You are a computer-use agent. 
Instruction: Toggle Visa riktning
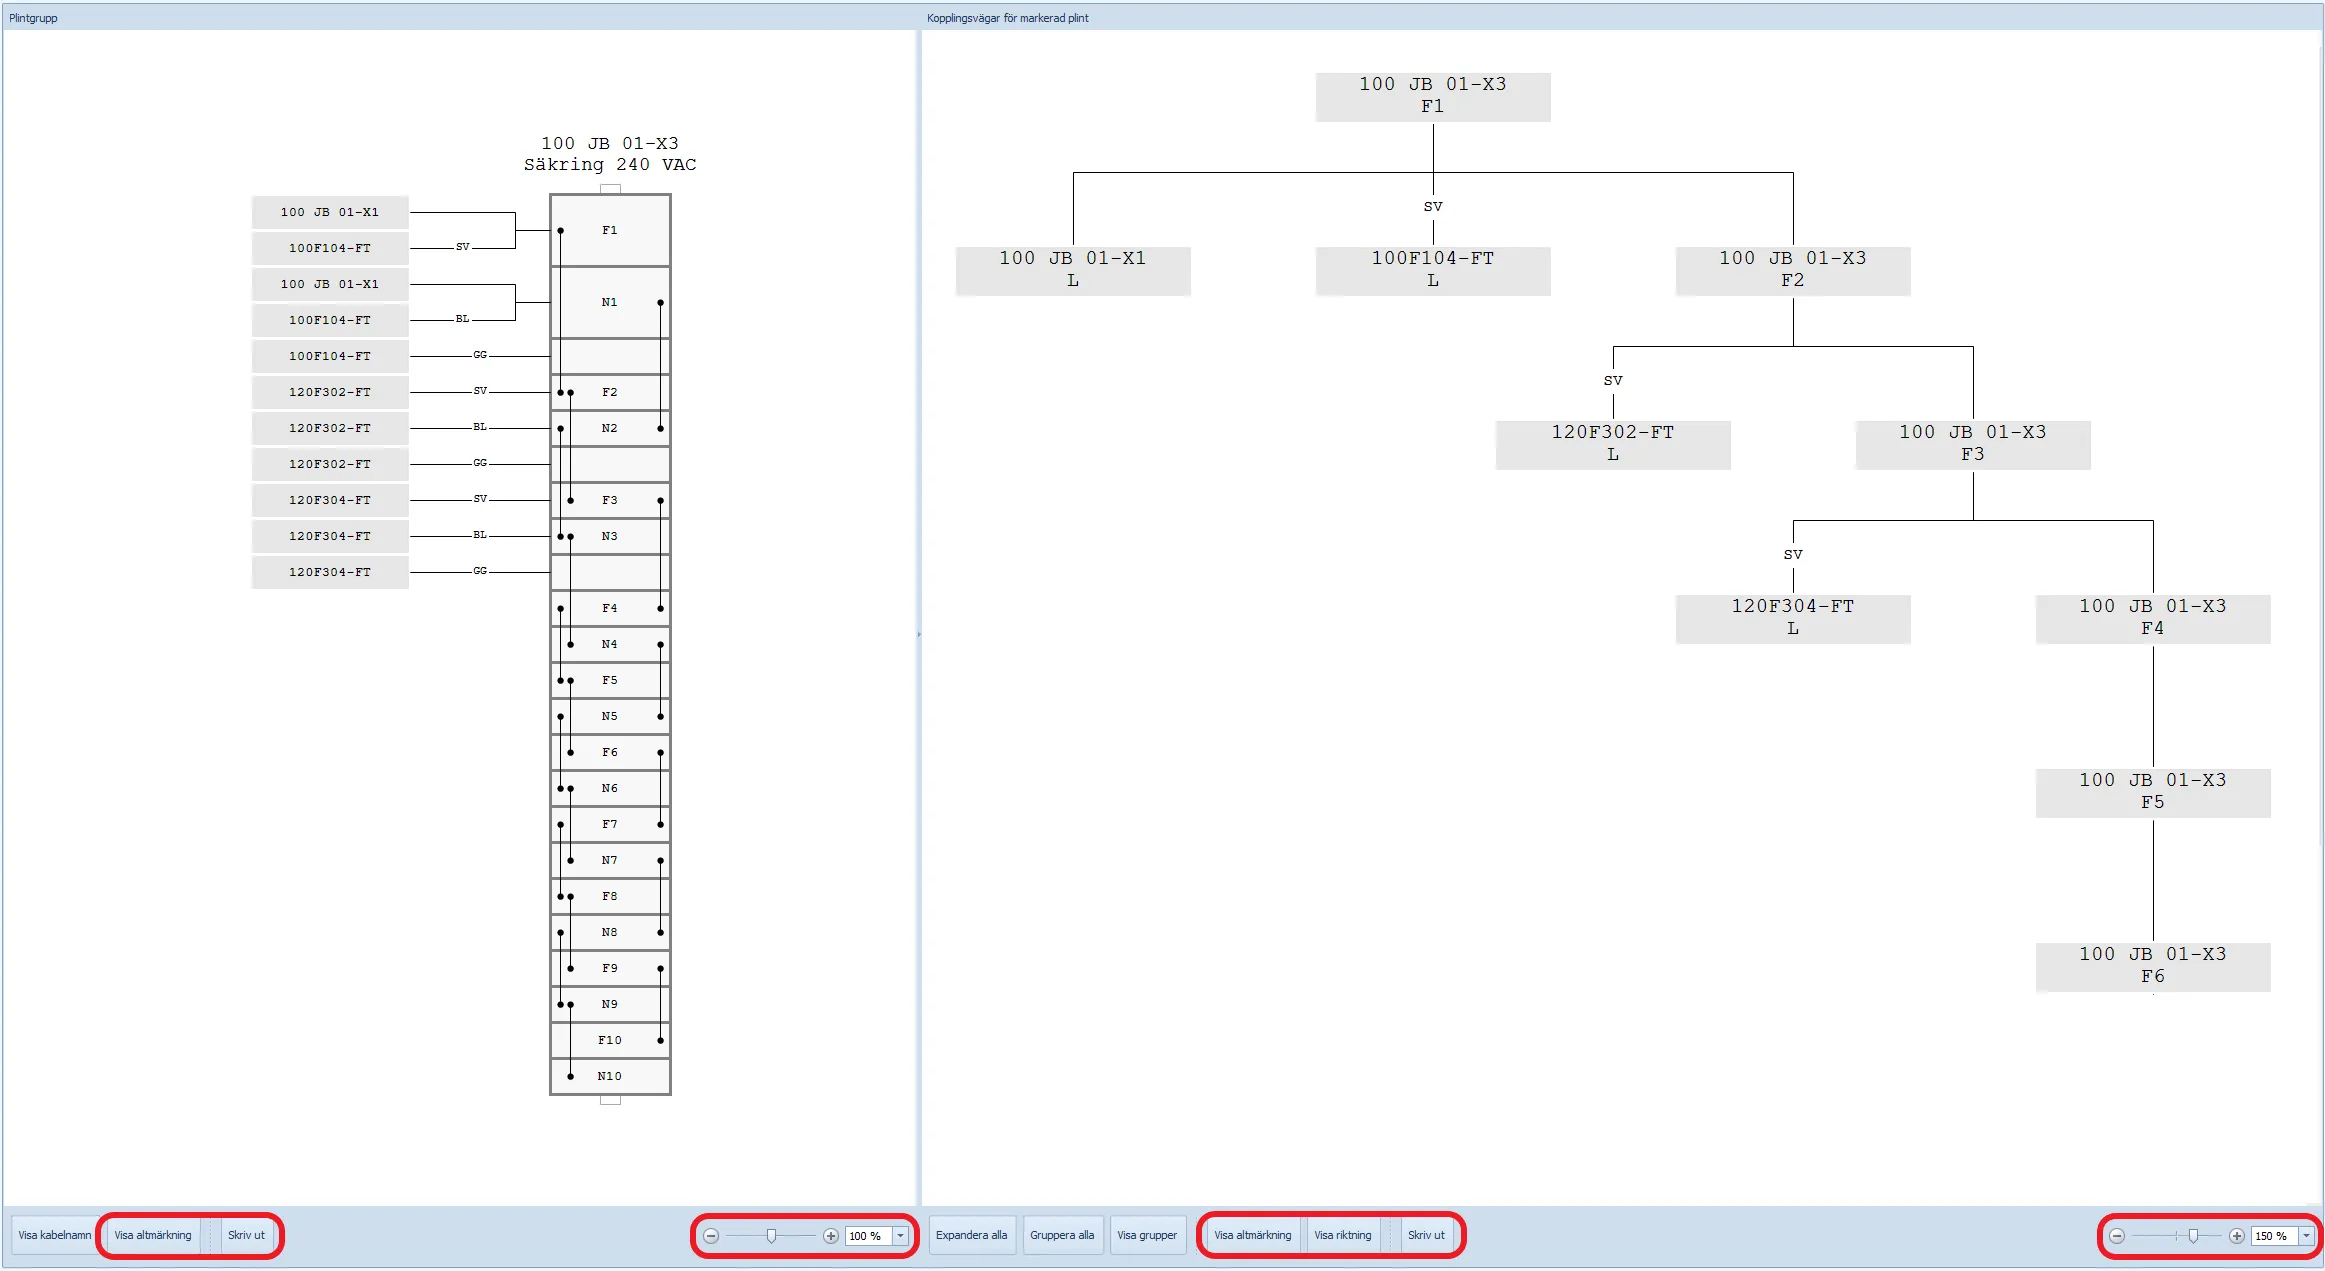point(1343,1235)
